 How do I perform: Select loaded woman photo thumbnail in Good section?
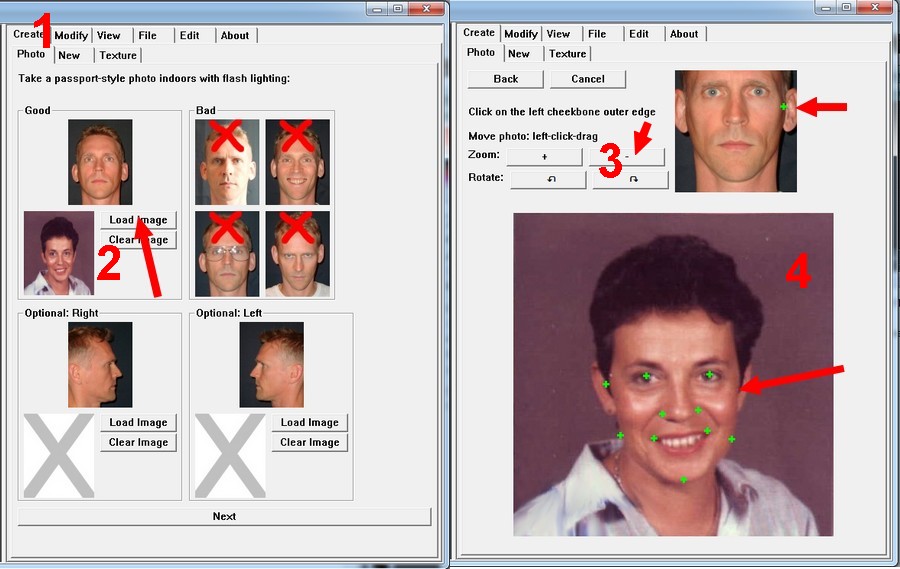[59, 253]
